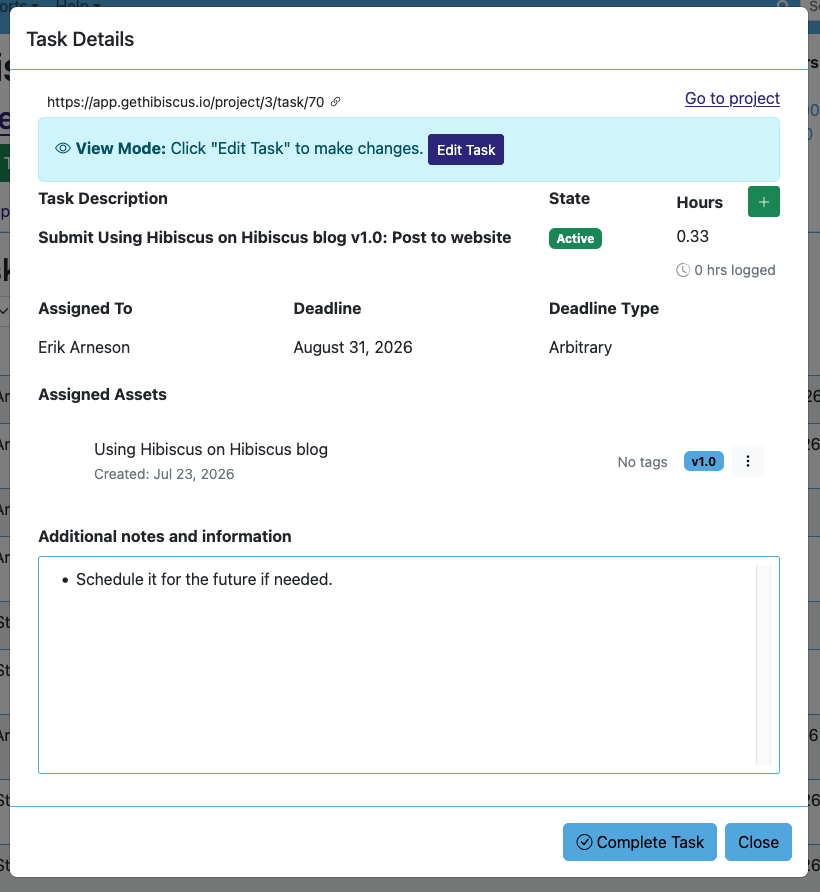Screen dimensions: 820x892
Task: Close the Task Details dialog
Action: [758, 842]
